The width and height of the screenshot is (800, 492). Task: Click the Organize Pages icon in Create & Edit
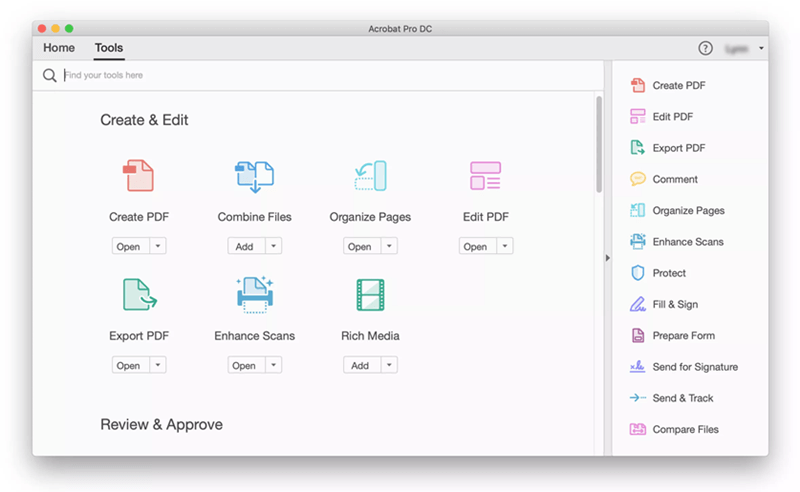point(370,176)
